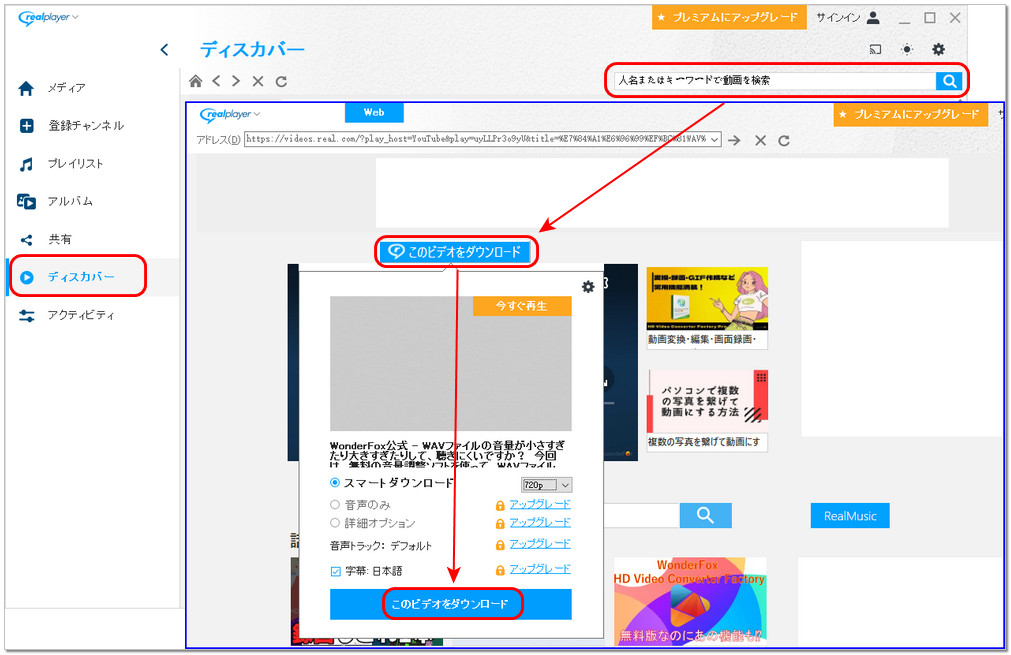Switch to the Web tab
Image resolution: width=1011 pixels, height=655 pixels.
[374, 113]
